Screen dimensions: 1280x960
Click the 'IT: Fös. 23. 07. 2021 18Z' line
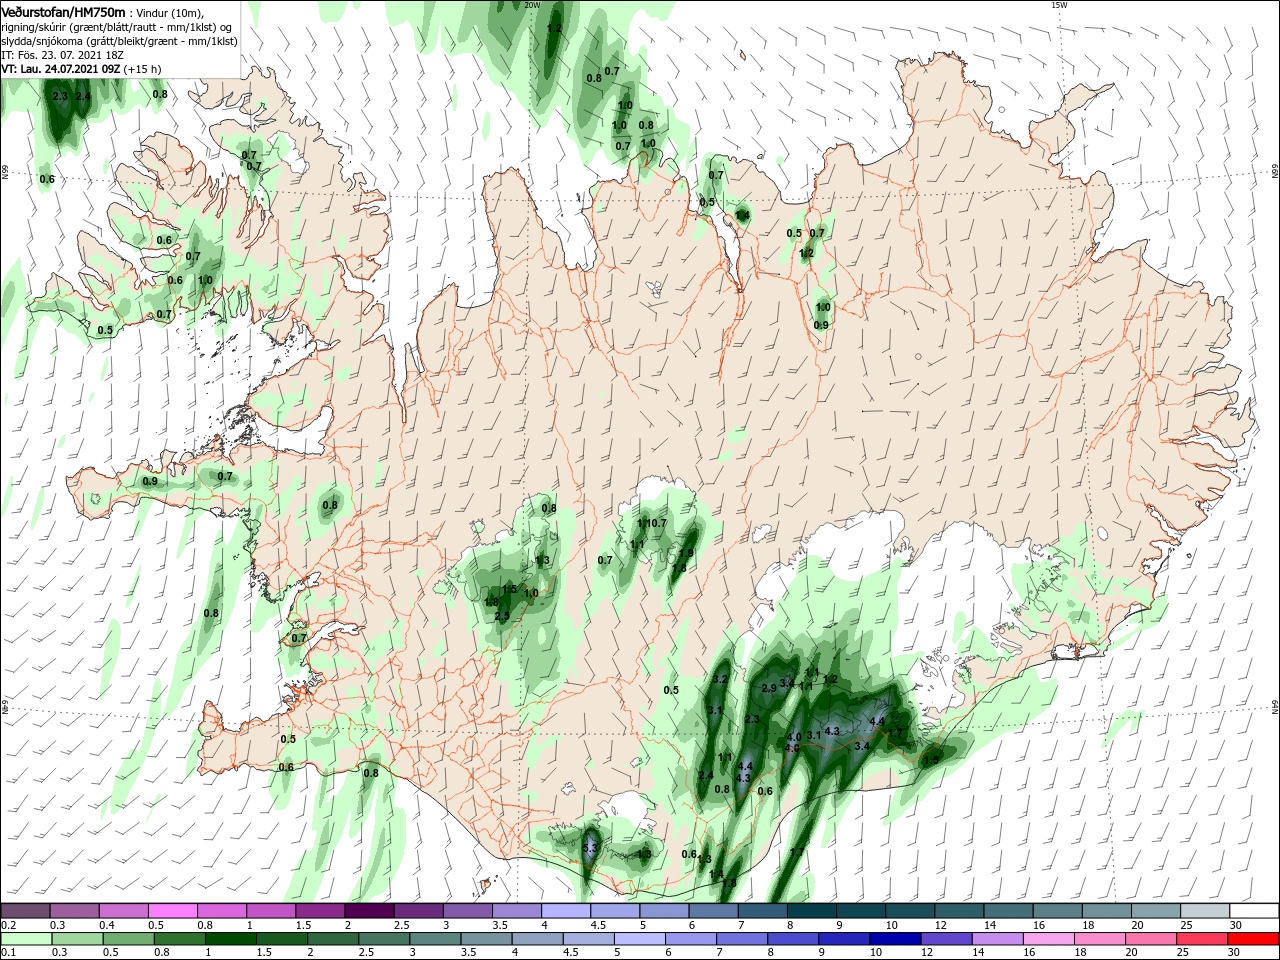pyautogui.click(x=60, y=55)
